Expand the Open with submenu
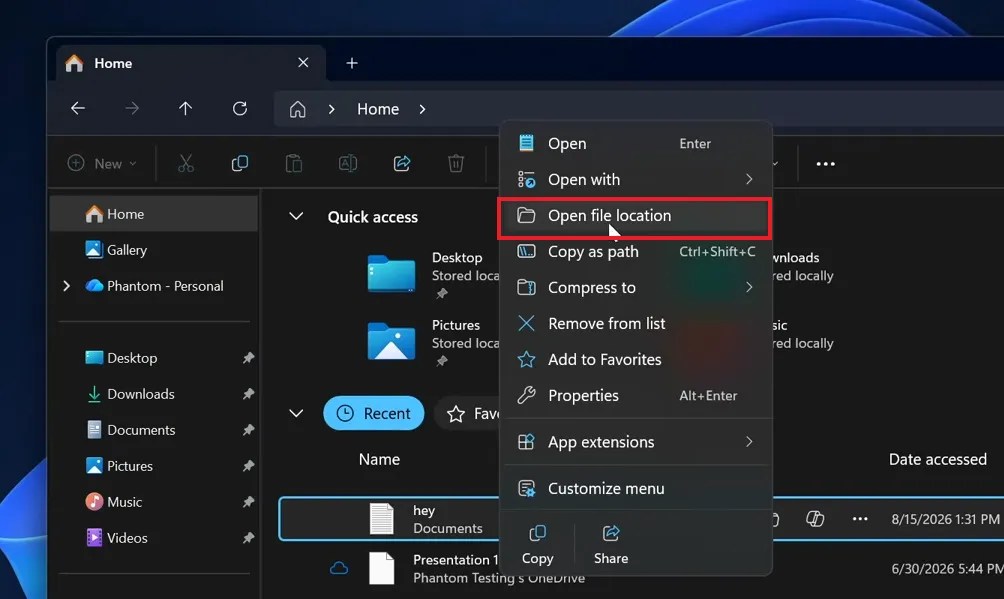This screenshot has width=1004, height=599. point(749,179)
